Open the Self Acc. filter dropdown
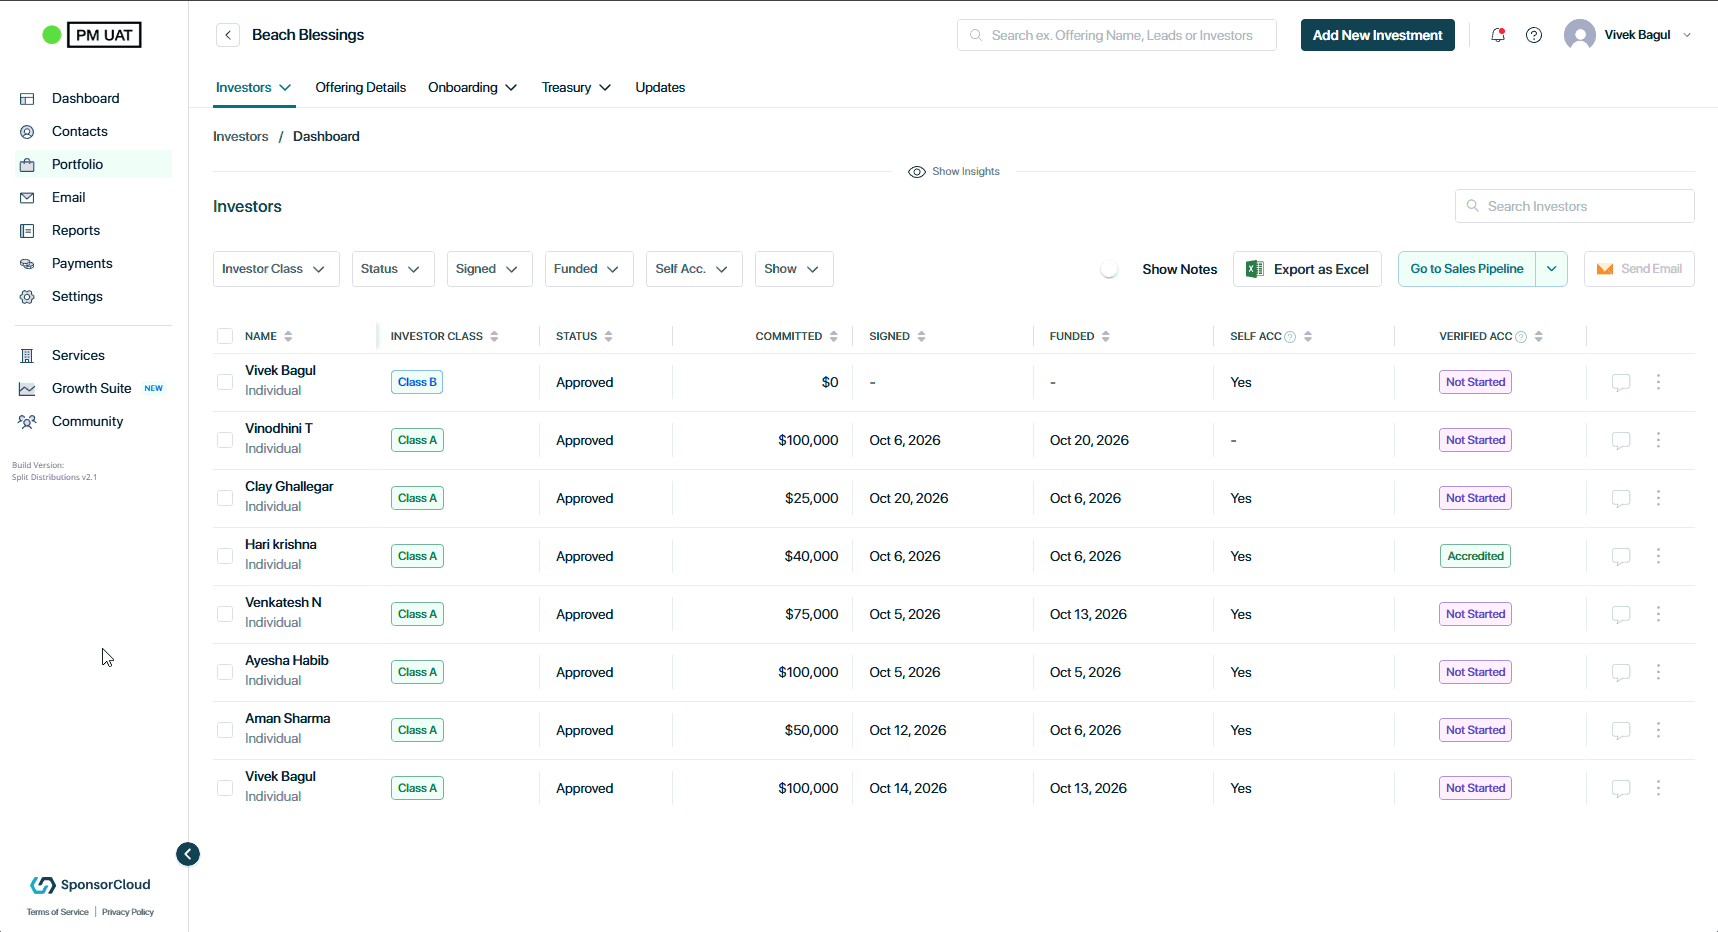This screenshot has height=932, width=1718. (x=694, y=269)
